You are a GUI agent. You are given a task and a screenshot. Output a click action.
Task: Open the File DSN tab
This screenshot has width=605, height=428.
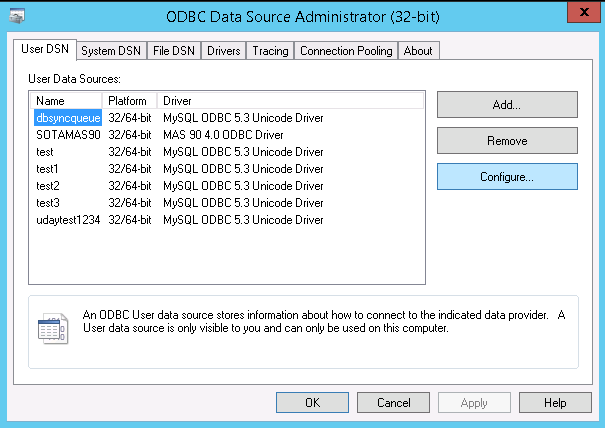click(x=174, y=51)
